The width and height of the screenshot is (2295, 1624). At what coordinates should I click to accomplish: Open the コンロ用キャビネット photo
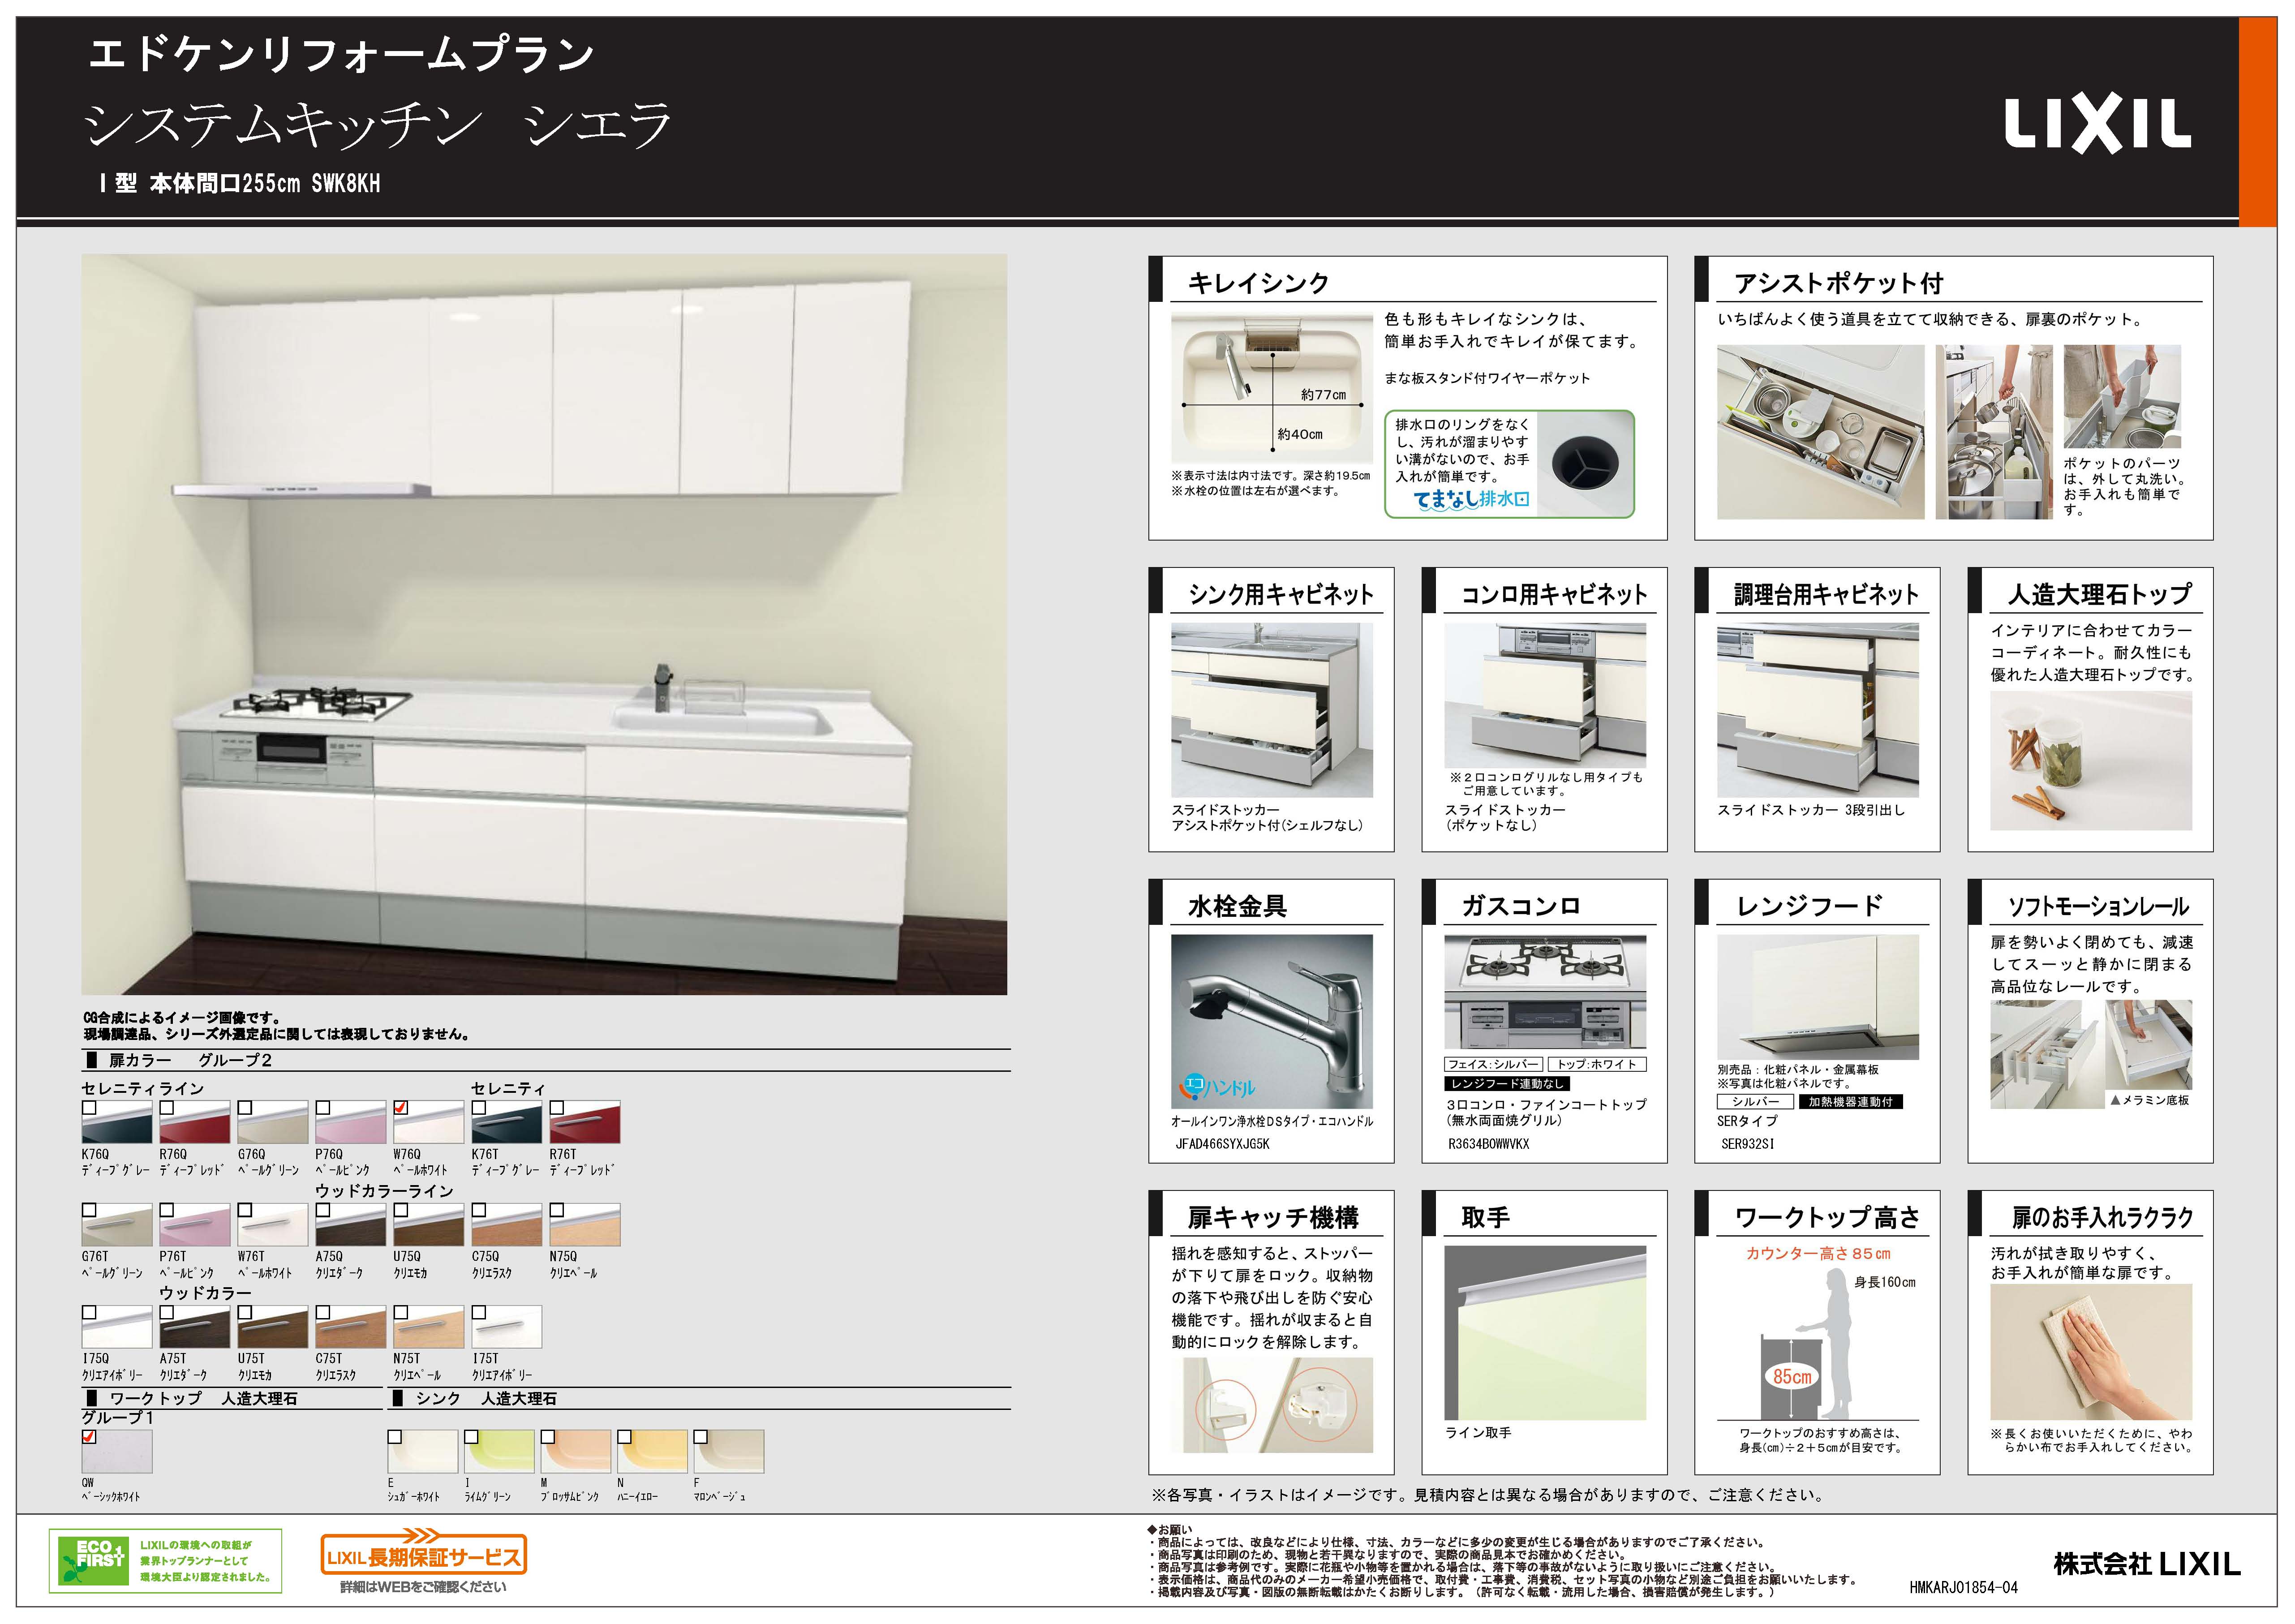pyautogui.click(x=1545, y=695)
